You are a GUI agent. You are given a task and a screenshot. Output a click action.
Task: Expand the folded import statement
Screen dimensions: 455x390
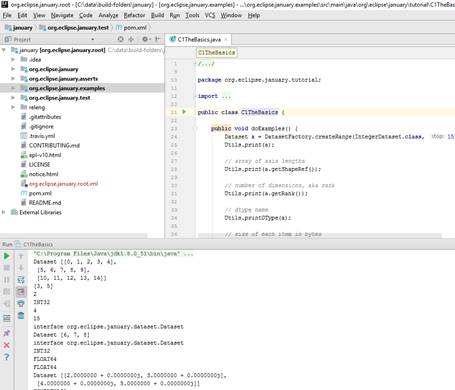point(226,96)
